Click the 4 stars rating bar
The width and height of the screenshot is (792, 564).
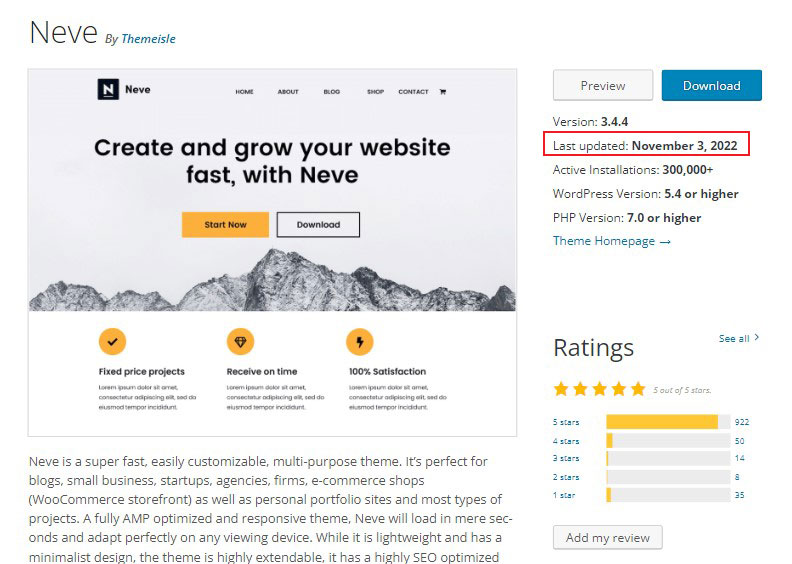tap(668, 441)
